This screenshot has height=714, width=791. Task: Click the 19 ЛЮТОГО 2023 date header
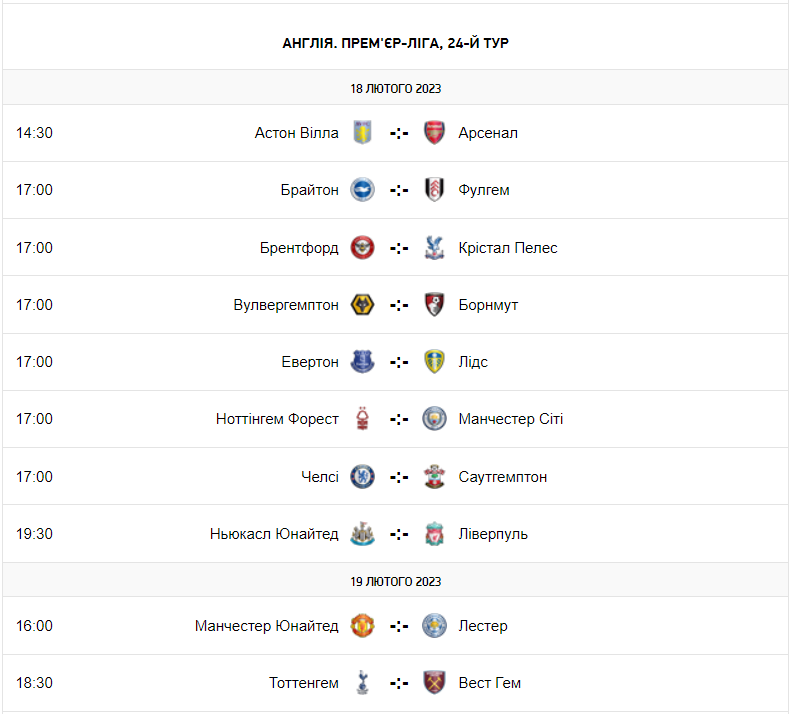pos(396,581)
